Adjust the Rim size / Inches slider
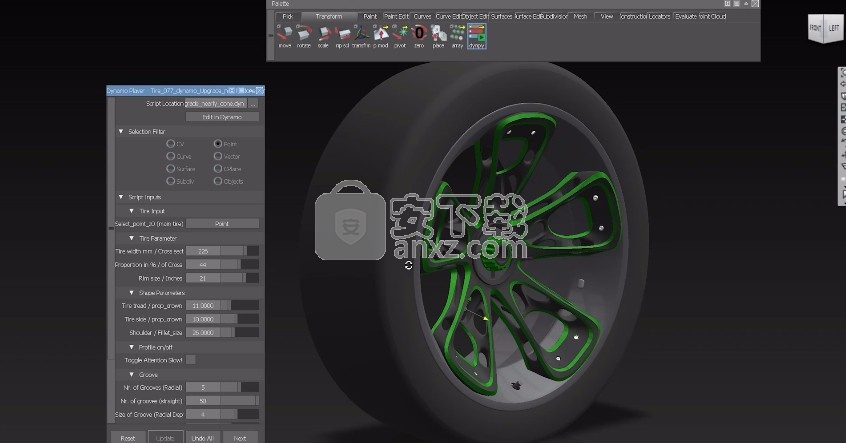 click(x=239, y=278)
